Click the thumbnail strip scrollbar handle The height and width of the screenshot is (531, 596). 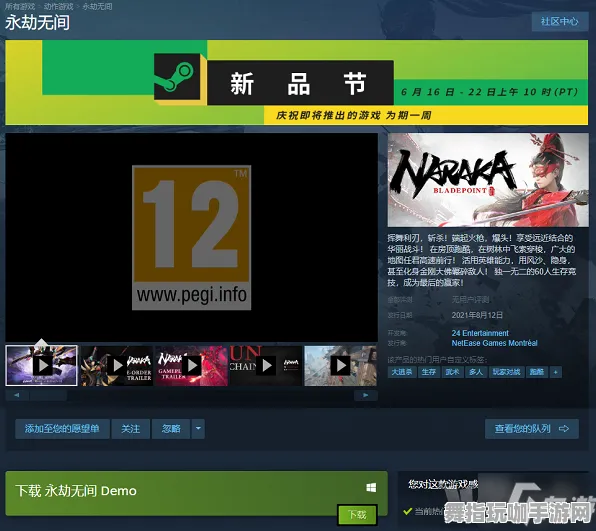(x=48, y=395)
